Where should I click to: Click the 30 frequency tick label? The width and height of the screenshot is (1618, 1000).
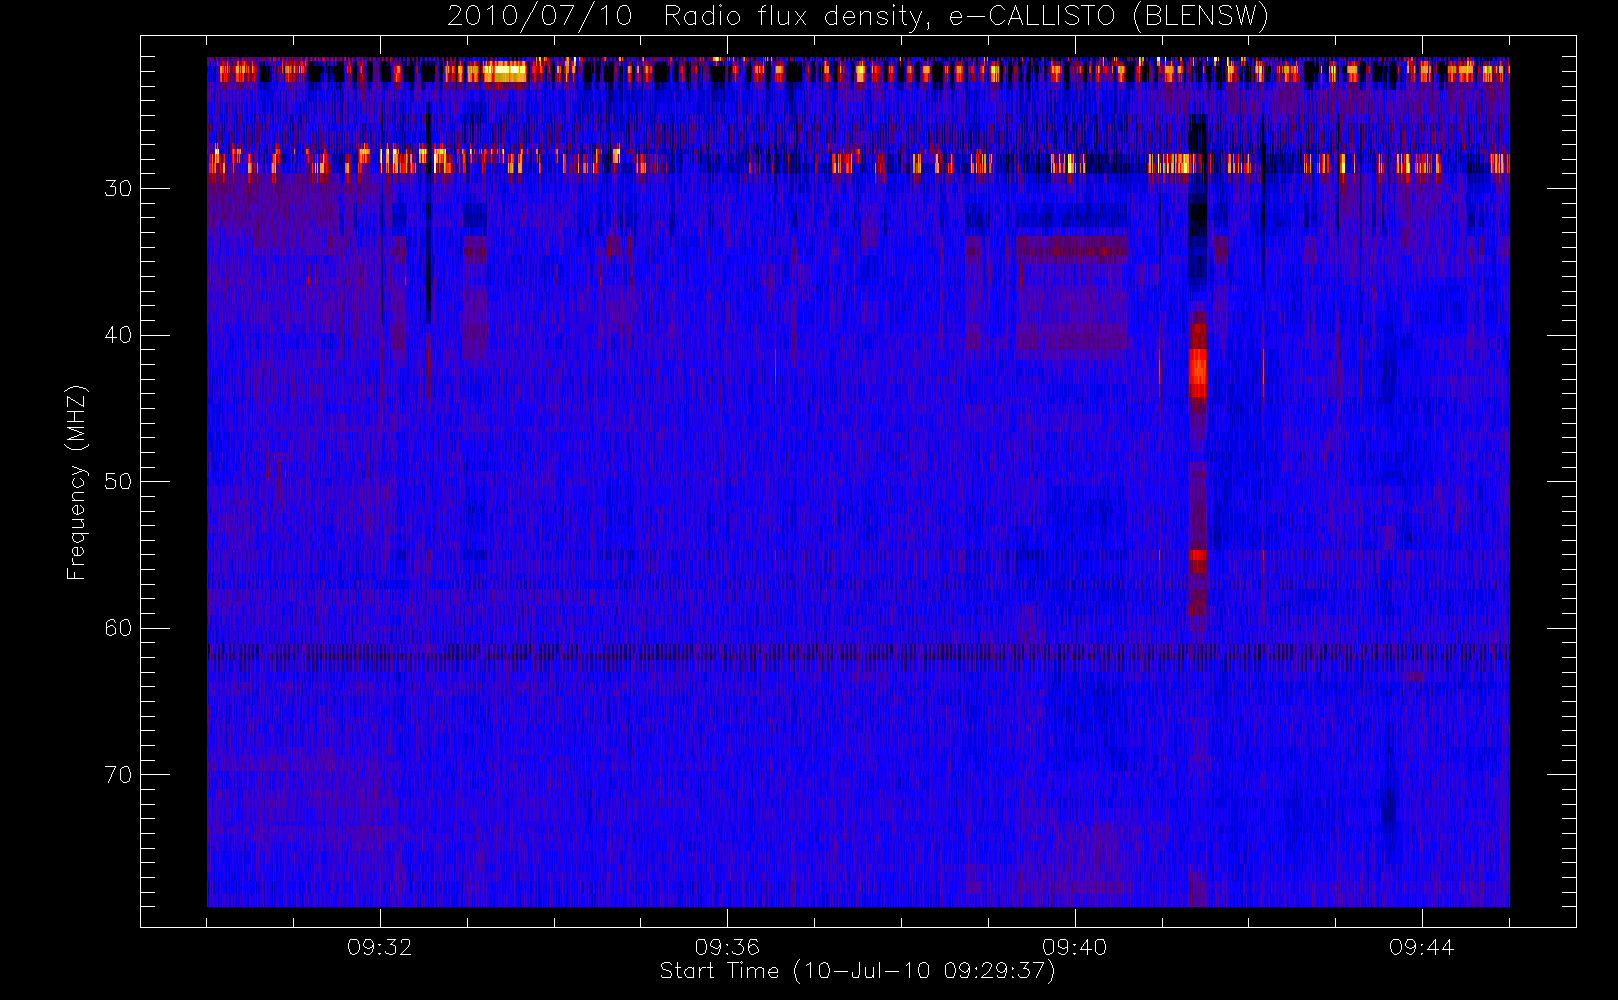(118, 189)
